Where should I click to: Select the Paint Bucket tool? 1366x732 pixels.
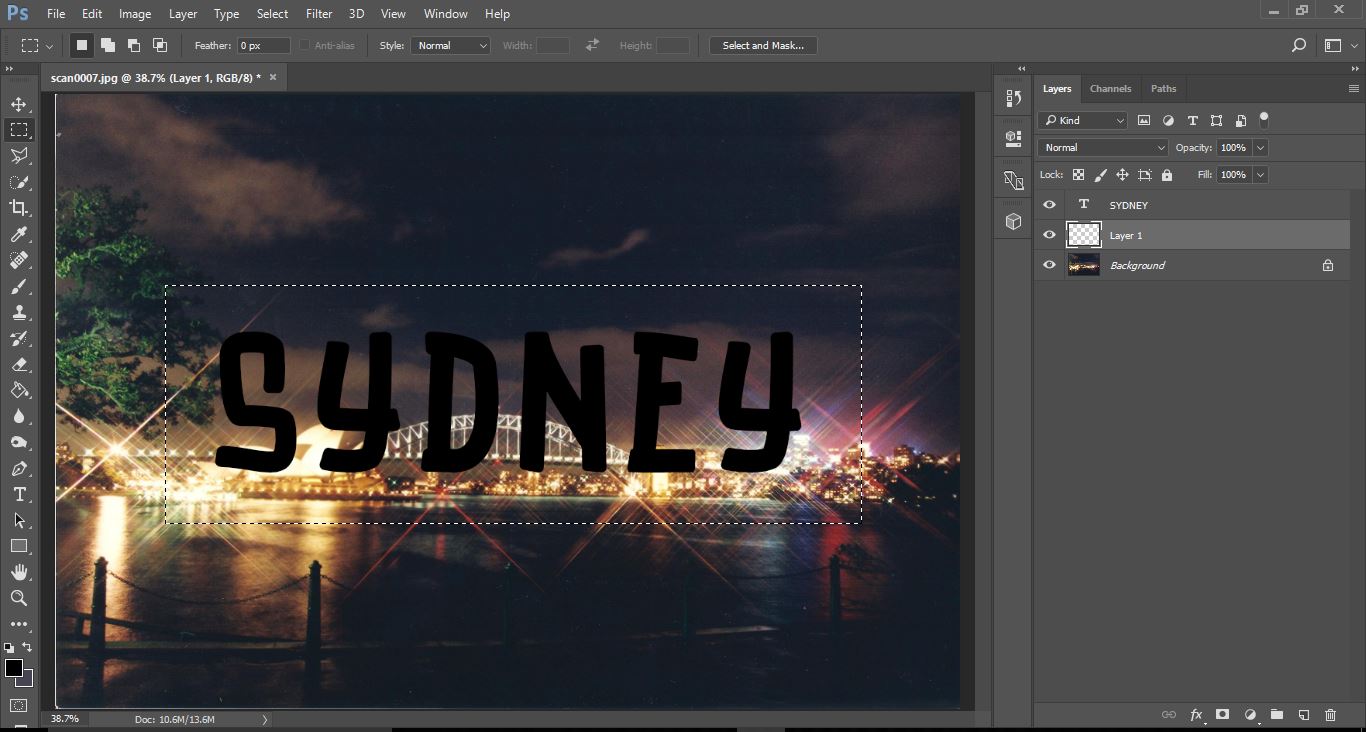[x=19, y=390]
